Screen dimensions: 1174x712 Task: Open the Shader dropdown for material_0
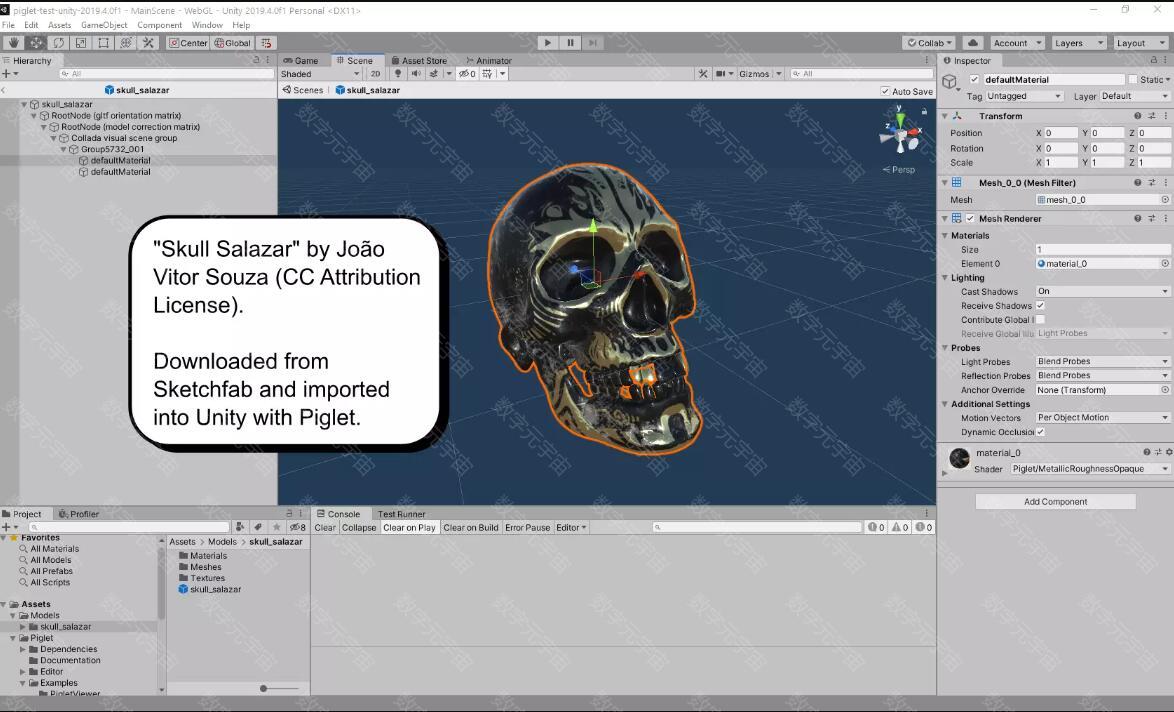coord(1090,469)
